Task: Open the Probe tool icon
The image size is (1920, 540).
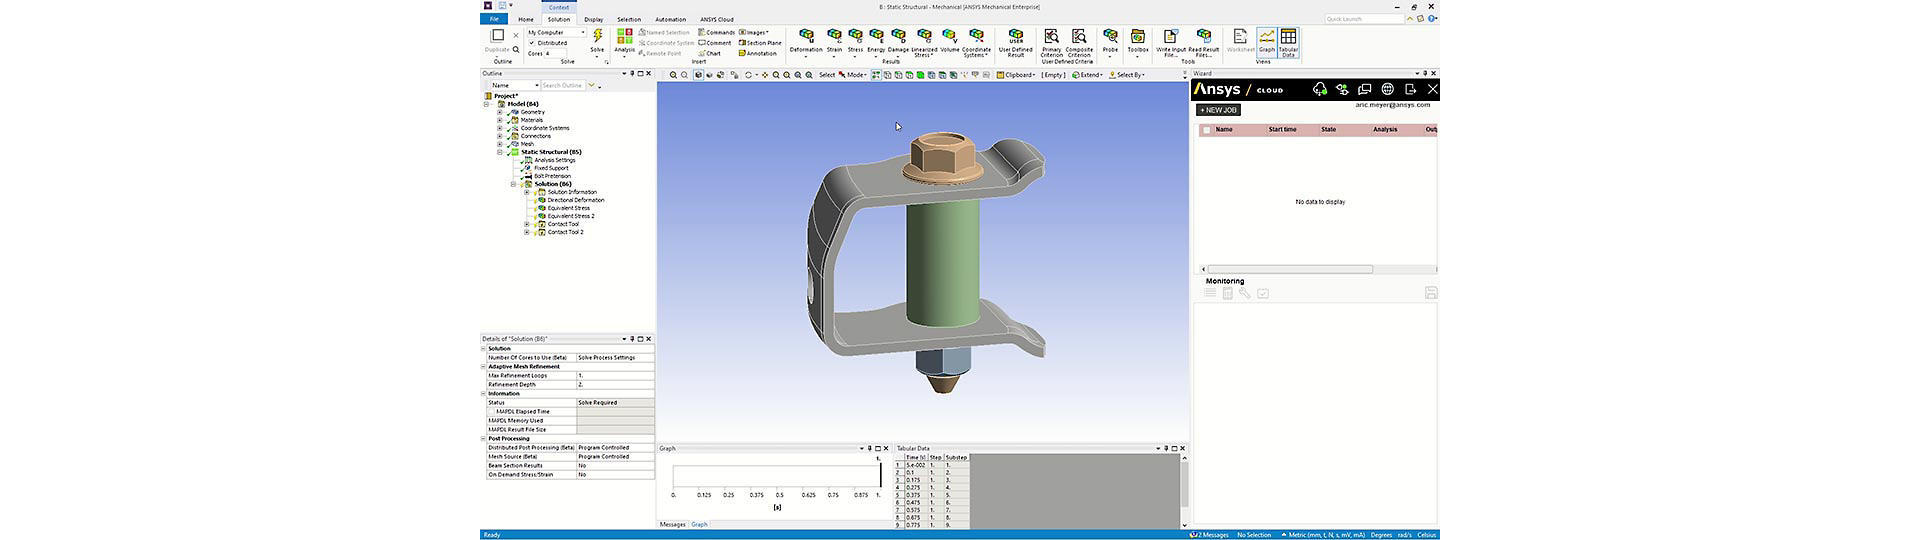Action: 1110,38
